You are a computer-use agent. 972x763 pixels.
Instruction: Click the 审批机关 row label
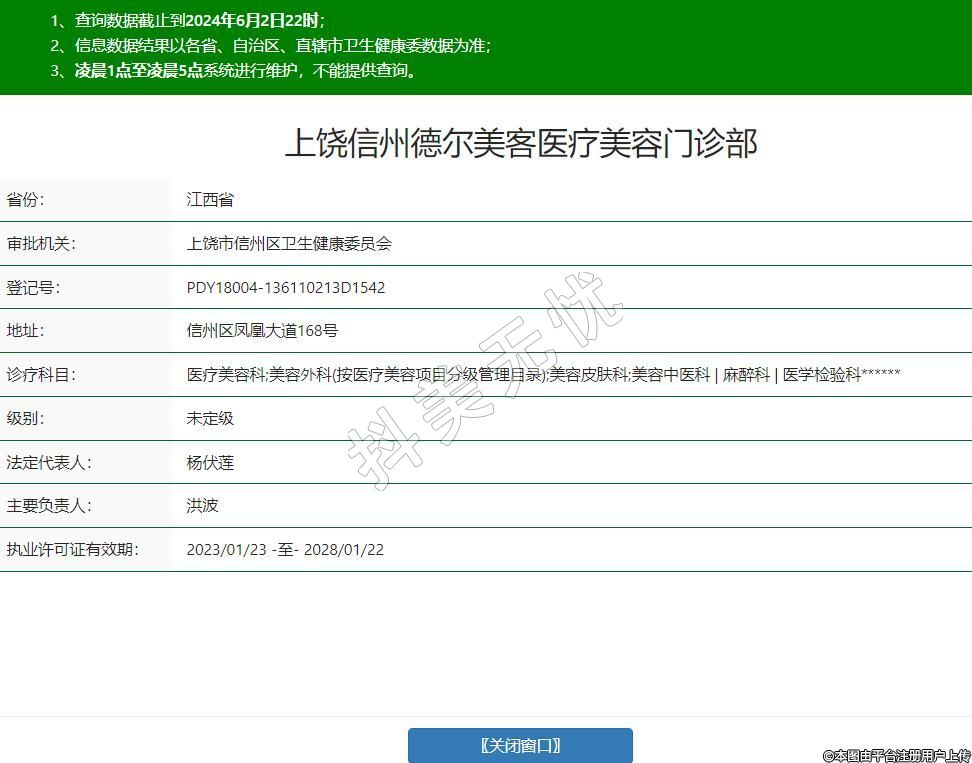[41, 243]
